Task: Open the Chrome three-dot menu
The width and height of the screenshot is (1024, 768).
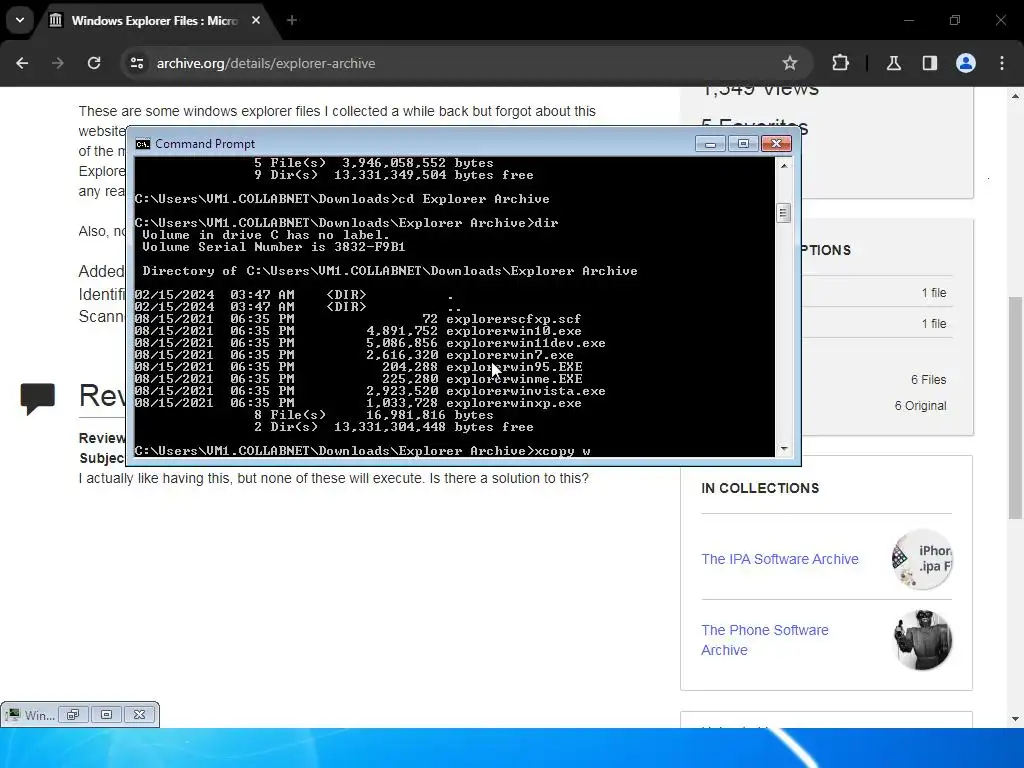Action: (x=1002, y=63)
